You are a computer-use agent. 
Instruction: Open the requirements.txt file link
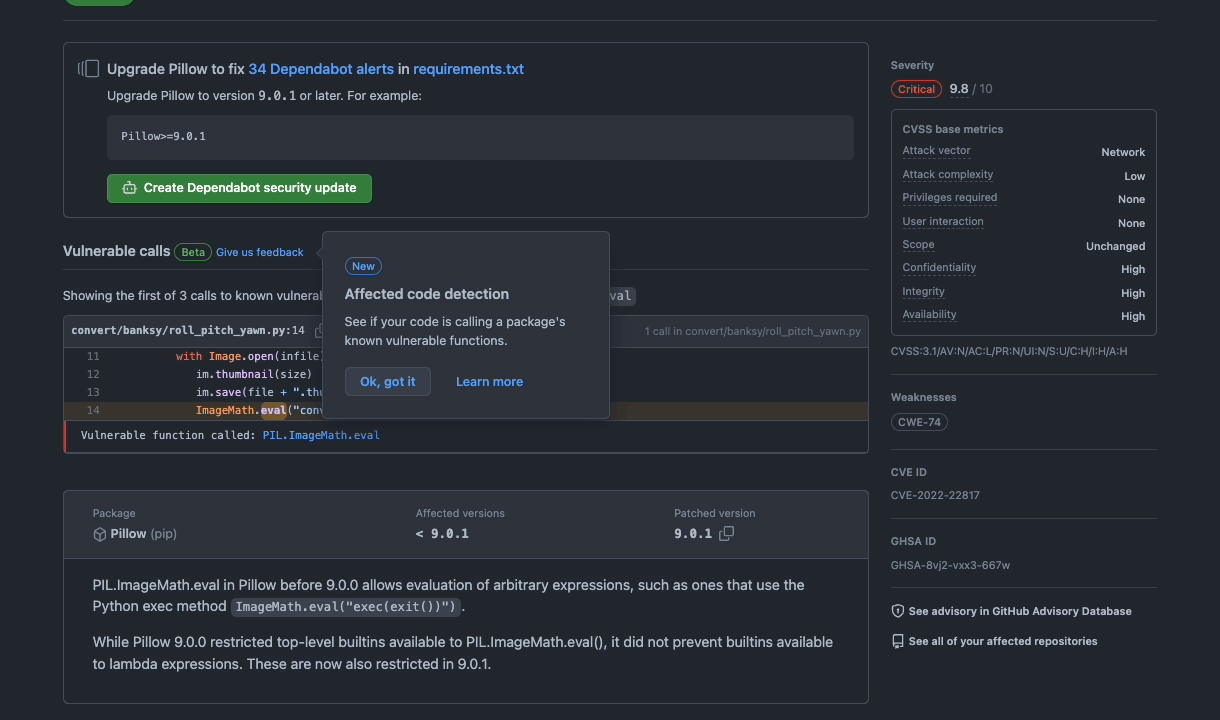(x=468, y=69)
